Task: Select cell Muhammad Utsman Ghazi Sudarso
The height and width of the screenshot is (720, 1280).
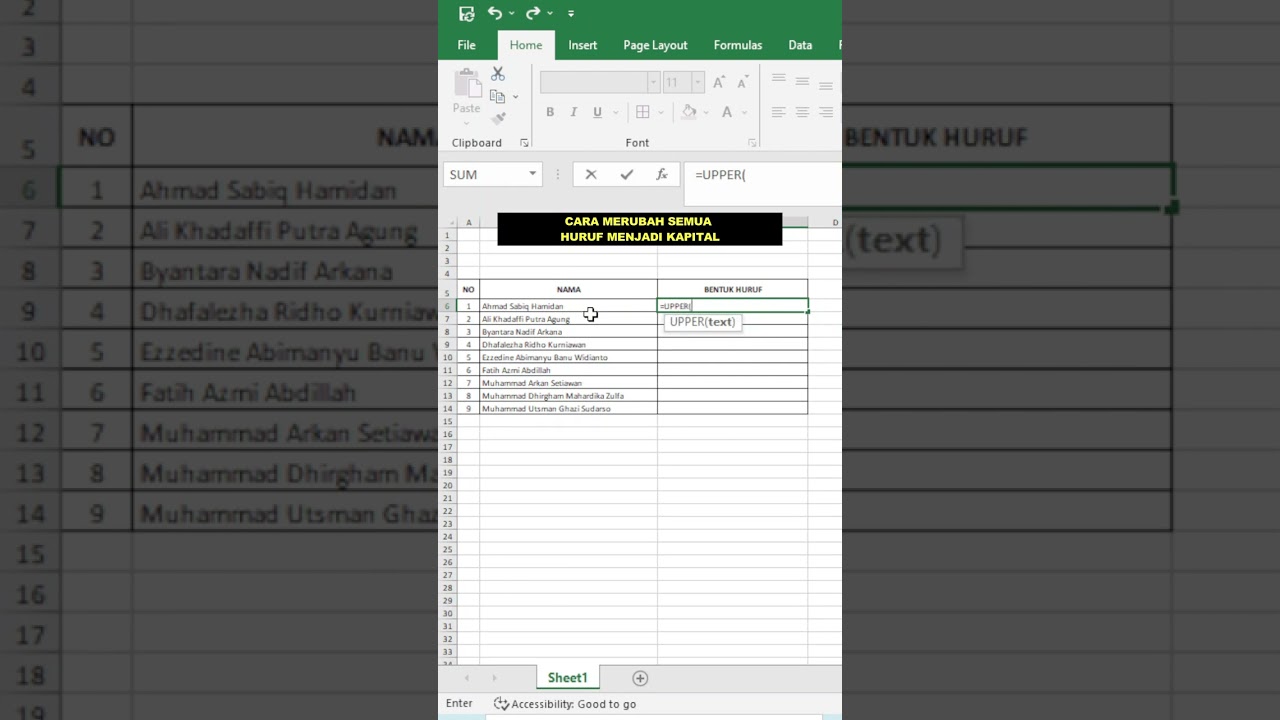Action: (x=568, y=408)
